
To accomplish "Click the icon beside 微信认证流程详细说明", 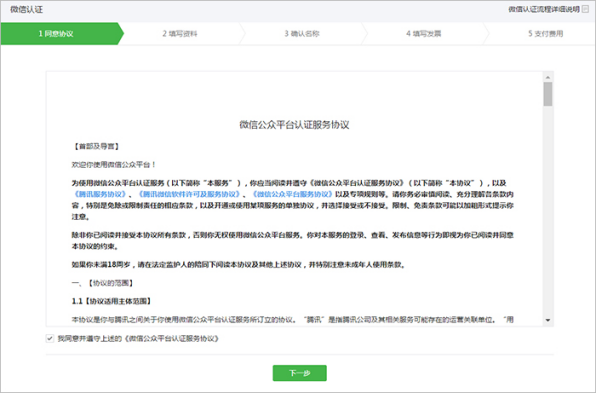I will point(586,9).
